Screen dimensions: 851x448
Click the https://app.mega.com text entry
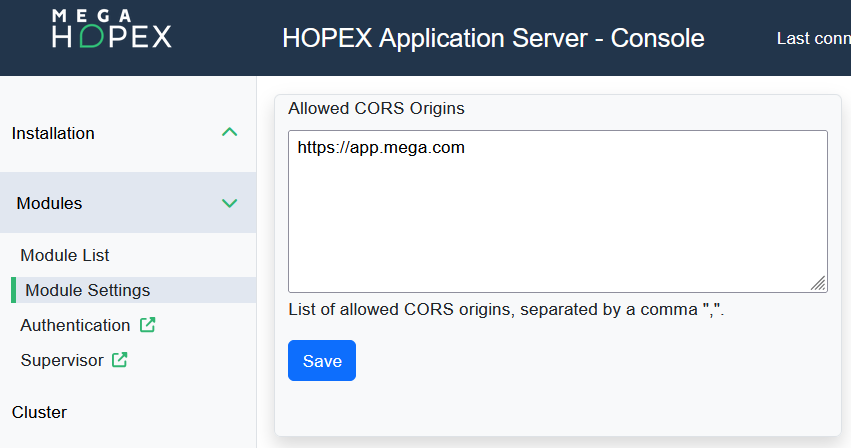click(381, 148)
